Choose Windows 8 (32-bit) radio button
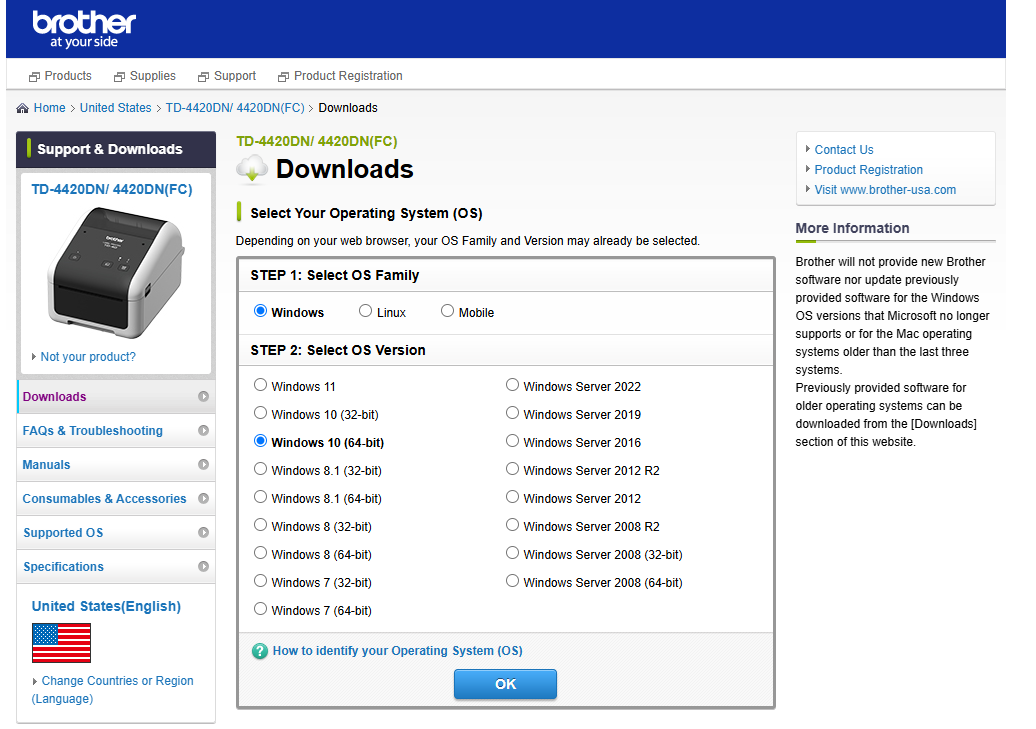The width and height of the screenshot is (1036, 729). tap(260, 525)
